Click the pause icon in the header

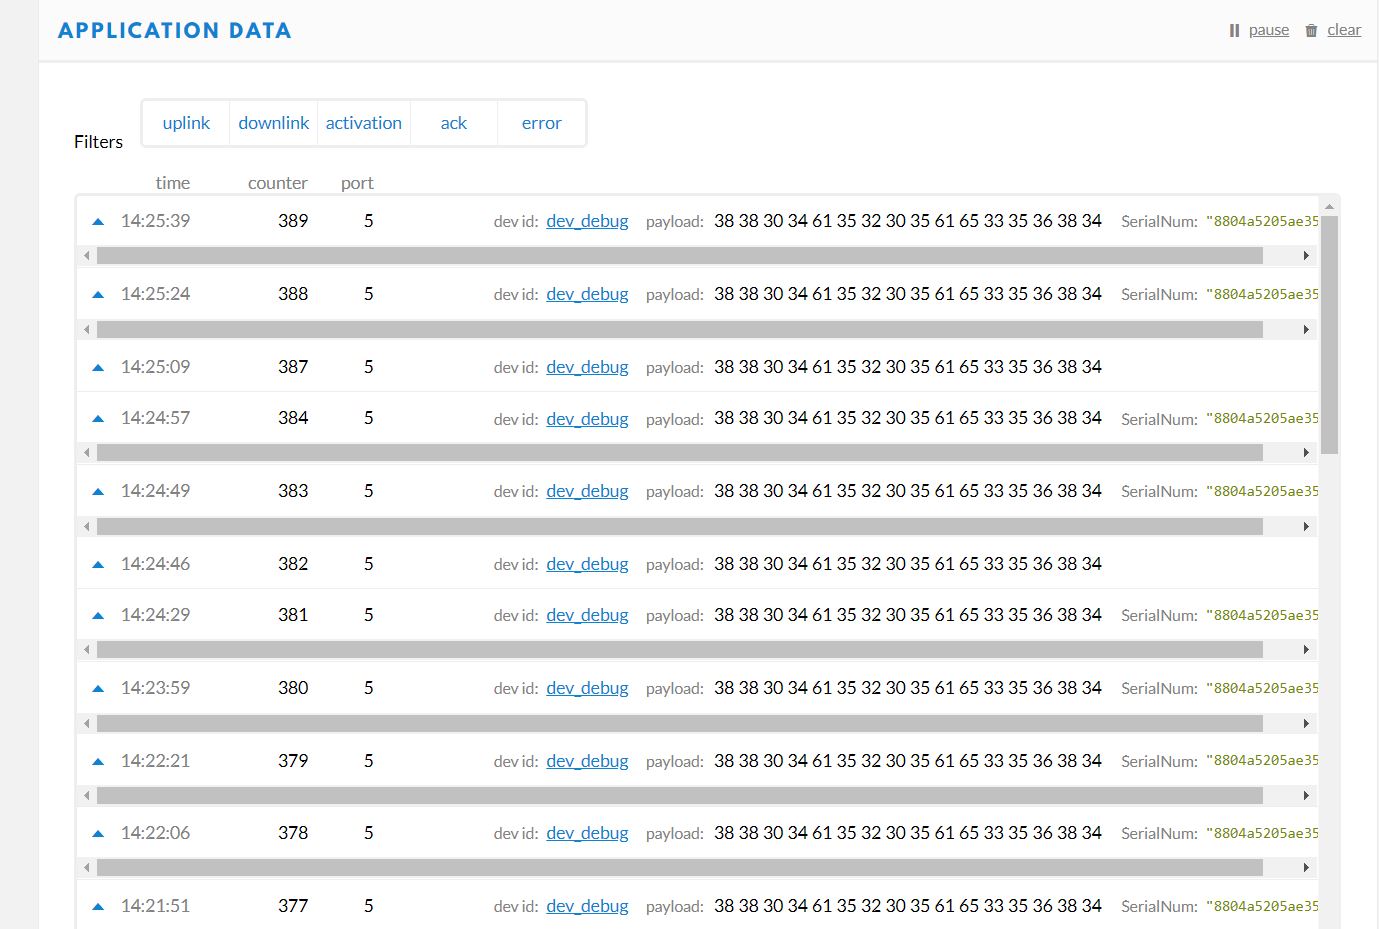coord(1233,30)
